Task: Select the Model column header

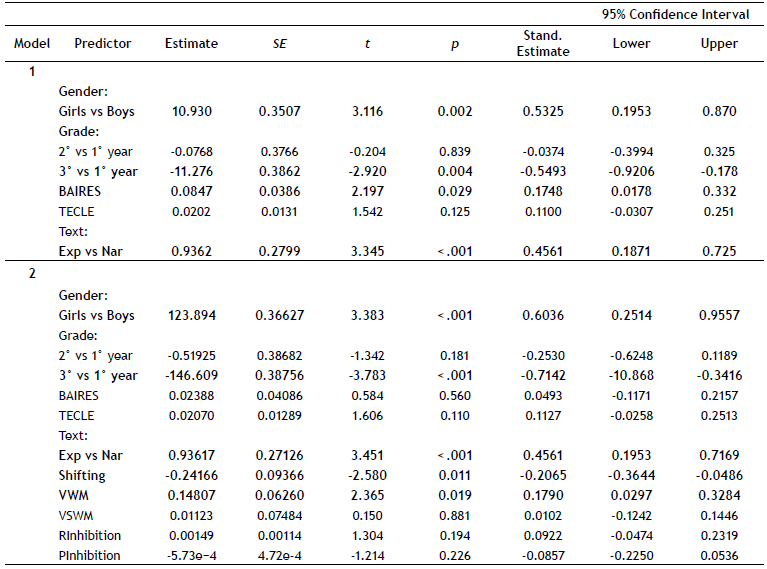Action: [x=31, y=44]
